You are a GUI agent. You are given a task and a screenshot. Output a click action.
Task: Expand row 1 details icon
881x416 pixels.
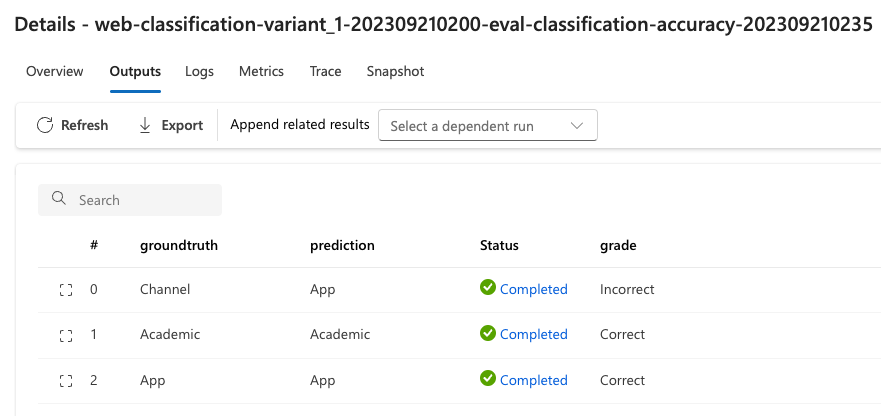(x=67, y=335)
